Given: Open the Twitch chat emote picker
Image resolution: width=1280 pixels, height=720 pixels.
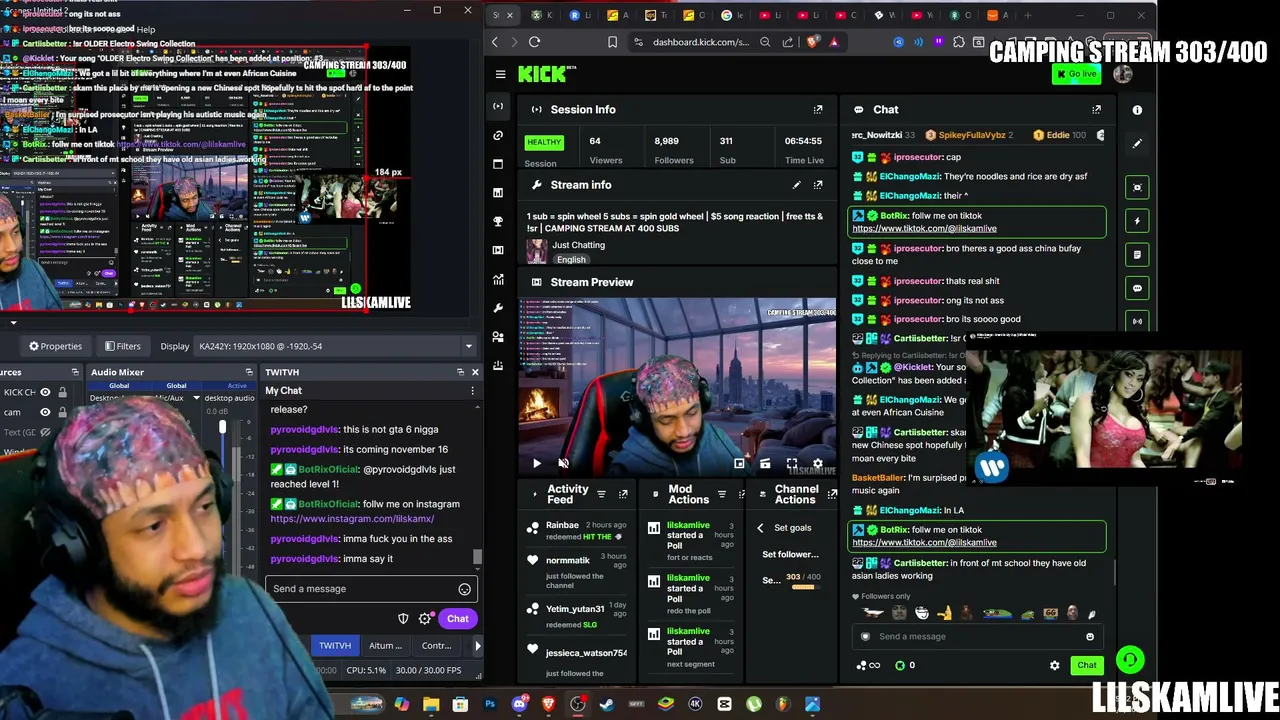Looking at the screenshot, I should tap(464, 589).
